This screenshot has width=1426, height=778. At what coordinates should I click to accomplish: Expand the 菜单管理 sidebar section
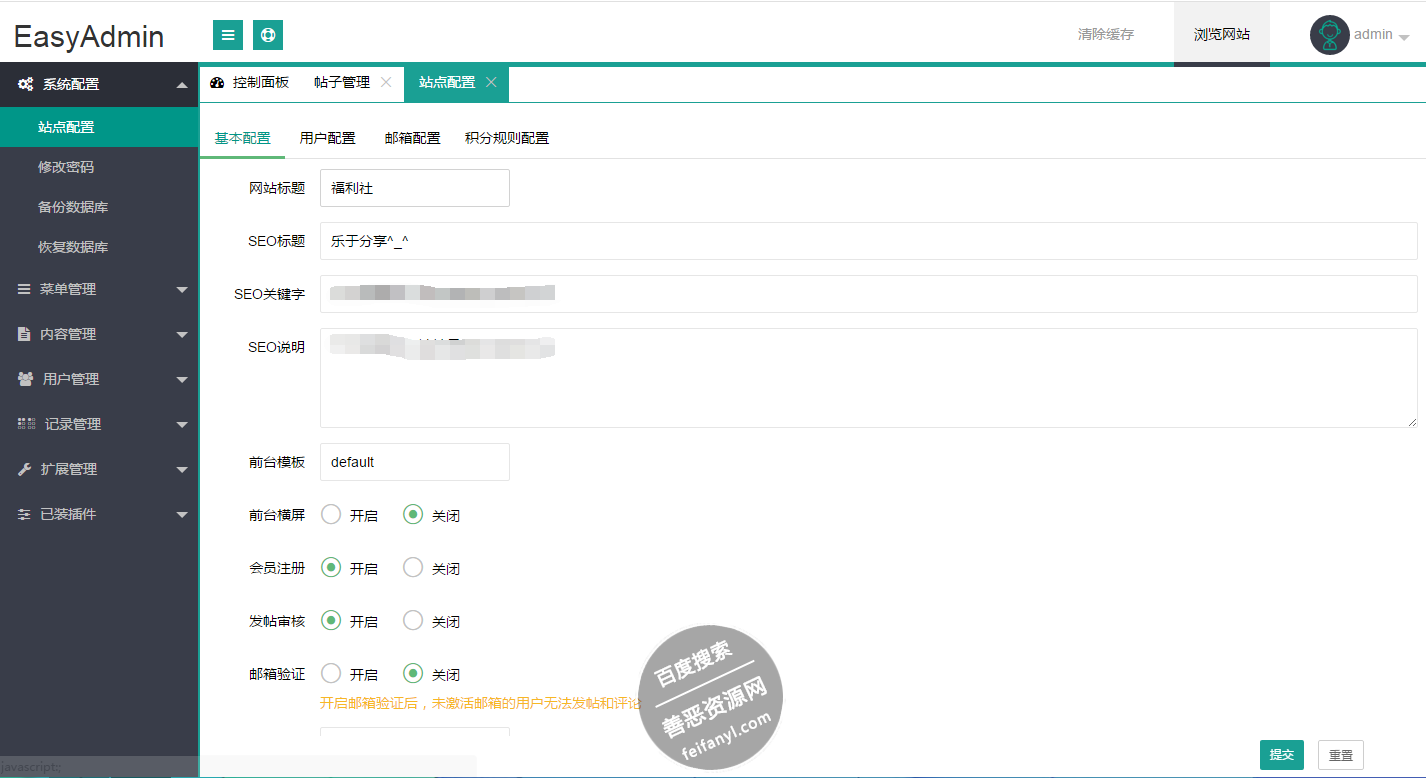pyautogui.click(x=99, y=289)
